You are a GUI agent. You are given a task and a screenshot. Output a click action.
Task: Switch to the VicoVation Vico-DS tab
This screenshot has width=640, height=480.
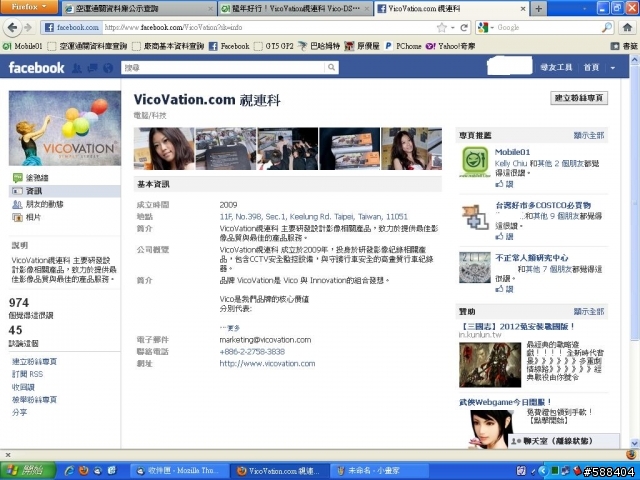(295, 8)
